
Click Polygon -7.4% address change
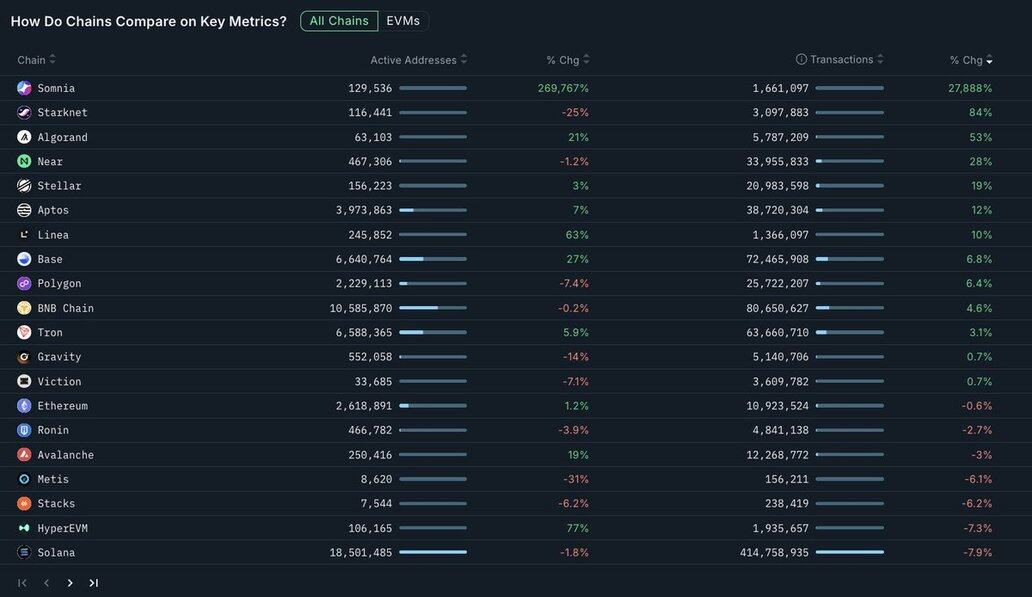[574, 284]
